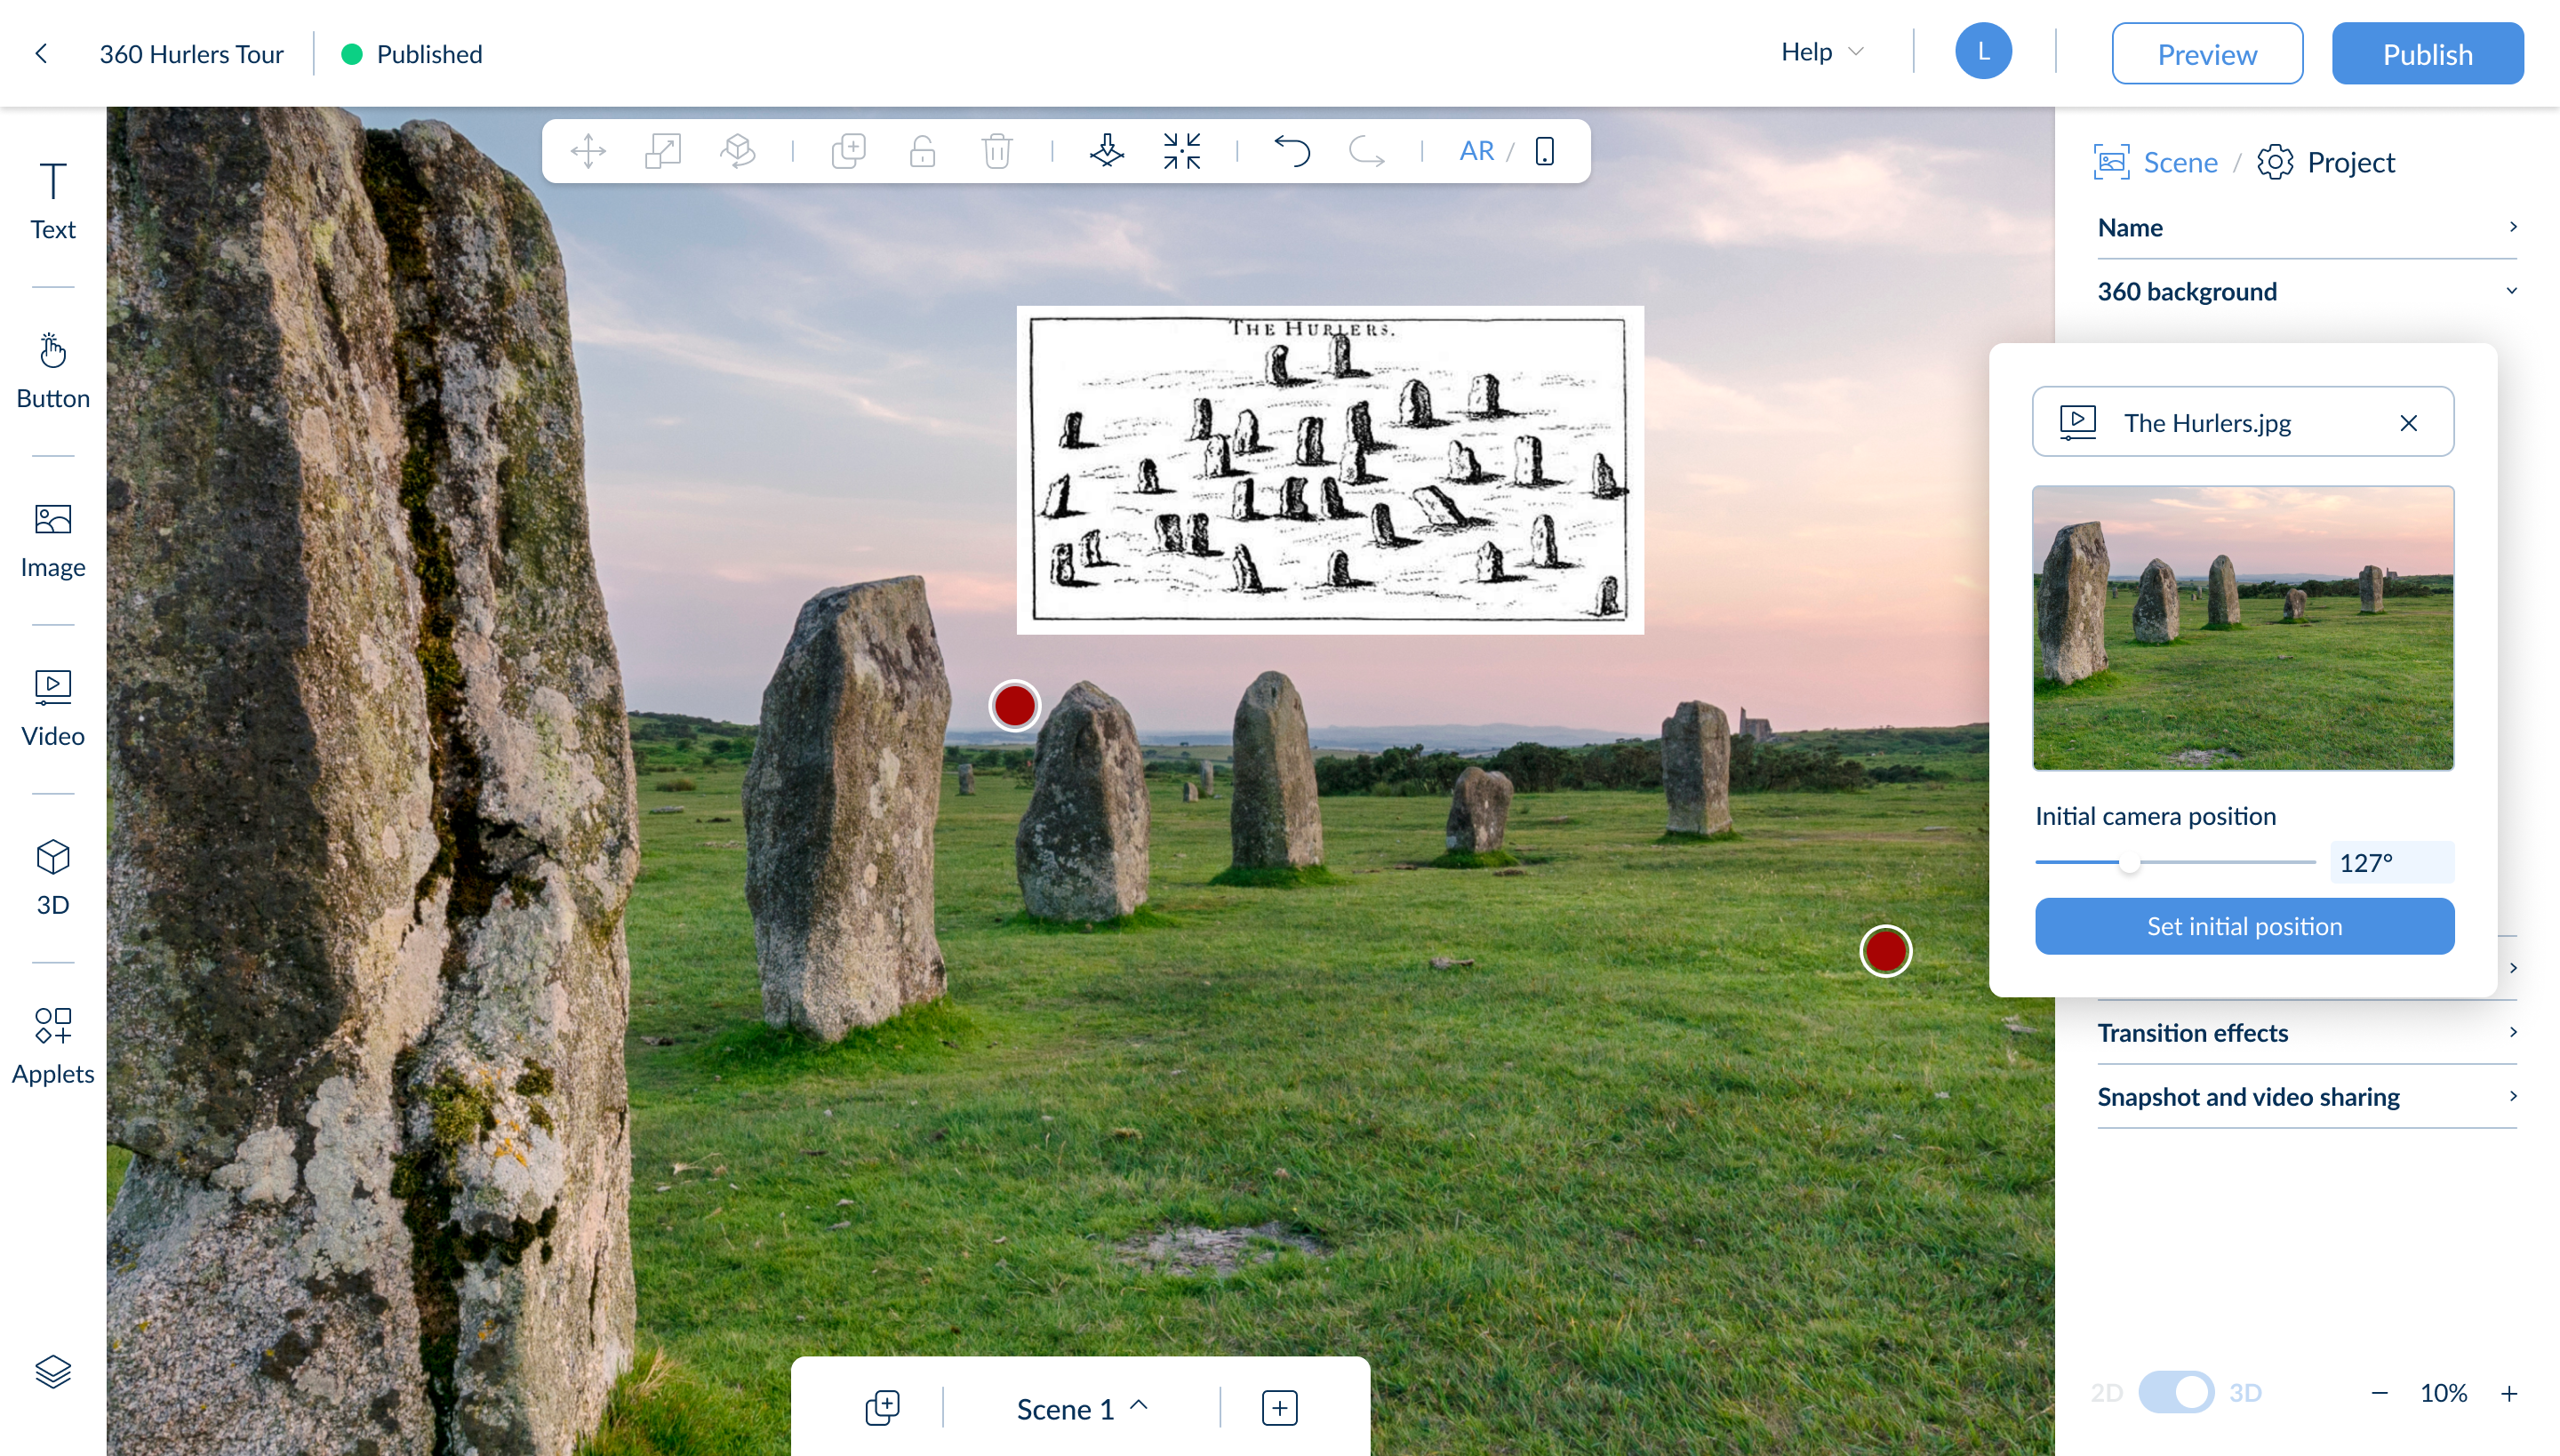This screenshot has width=2560, height=1456.
Task: Open the Scene 1 selector
Action: [1081, 1408]
